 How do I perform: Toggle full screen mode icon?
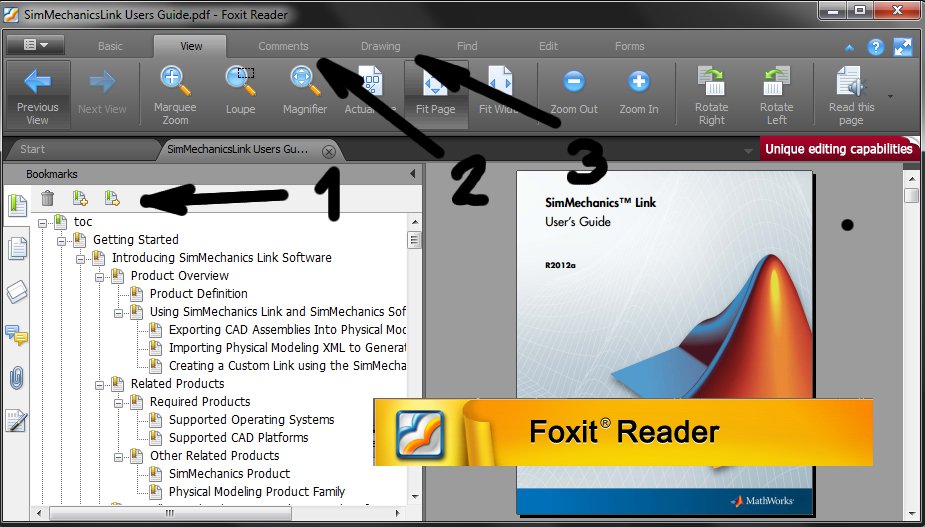[903, 47]
